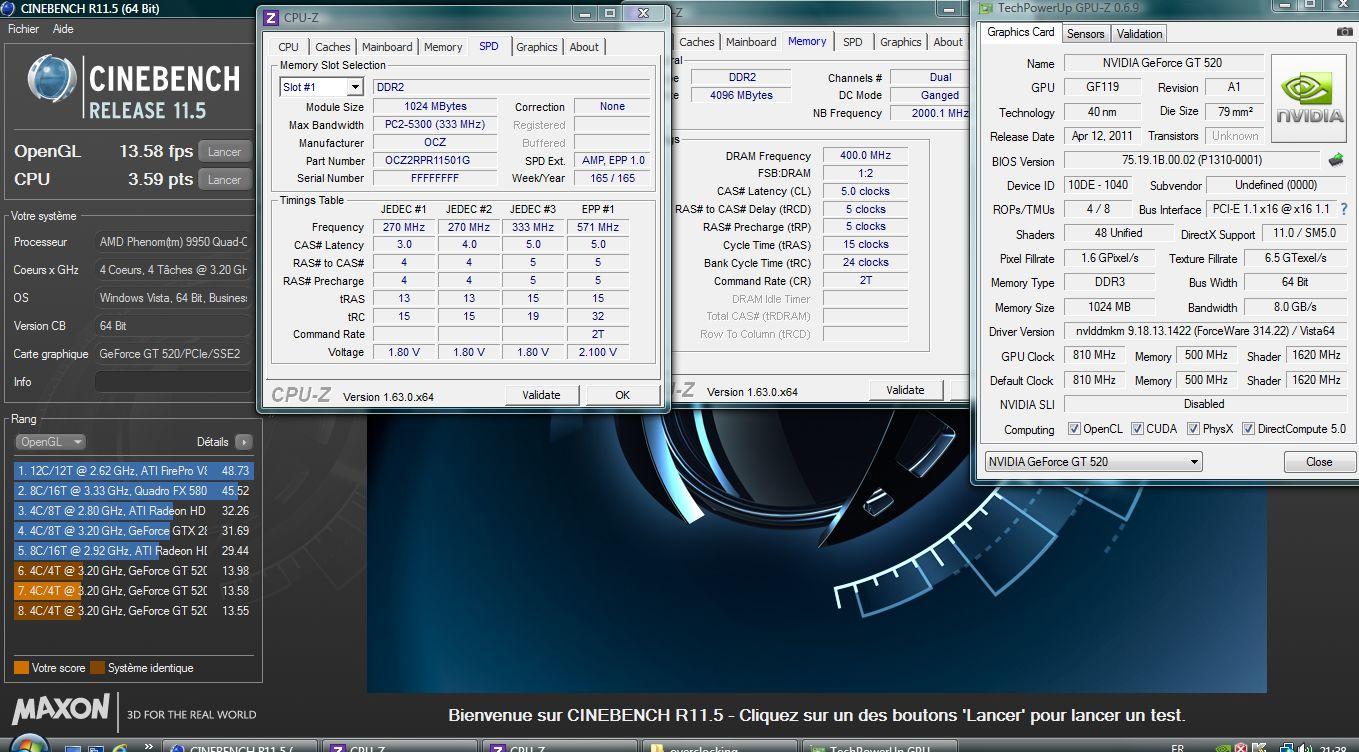Switch to About tab in front CPU-Z

coord(584,47)
